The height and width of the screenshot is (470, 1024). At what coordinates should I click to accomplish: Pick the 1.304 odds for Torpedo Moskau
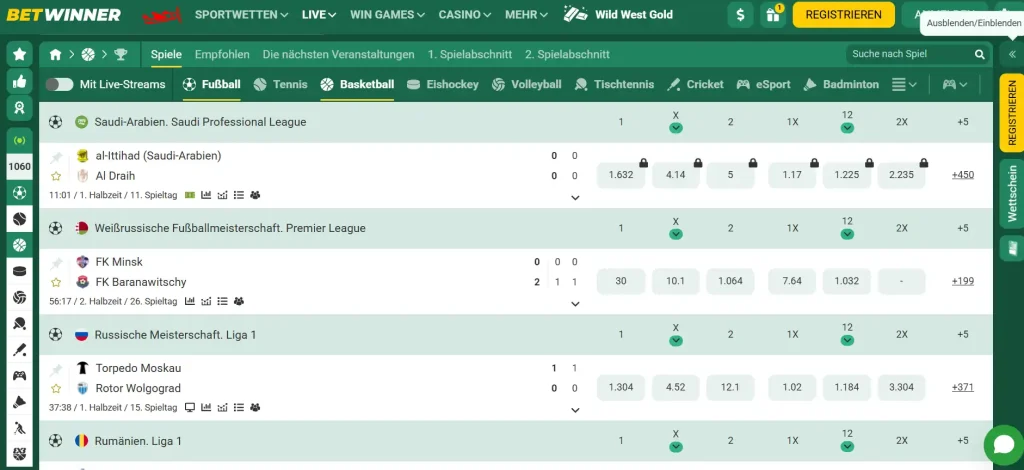pos(620,387)
